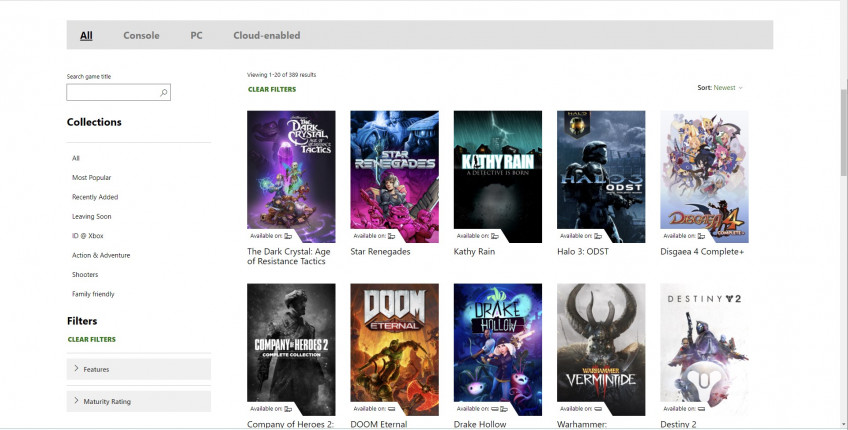Screen dimensions: 848x430
Task: Expand the Features filter
Action: coord(138,369)
